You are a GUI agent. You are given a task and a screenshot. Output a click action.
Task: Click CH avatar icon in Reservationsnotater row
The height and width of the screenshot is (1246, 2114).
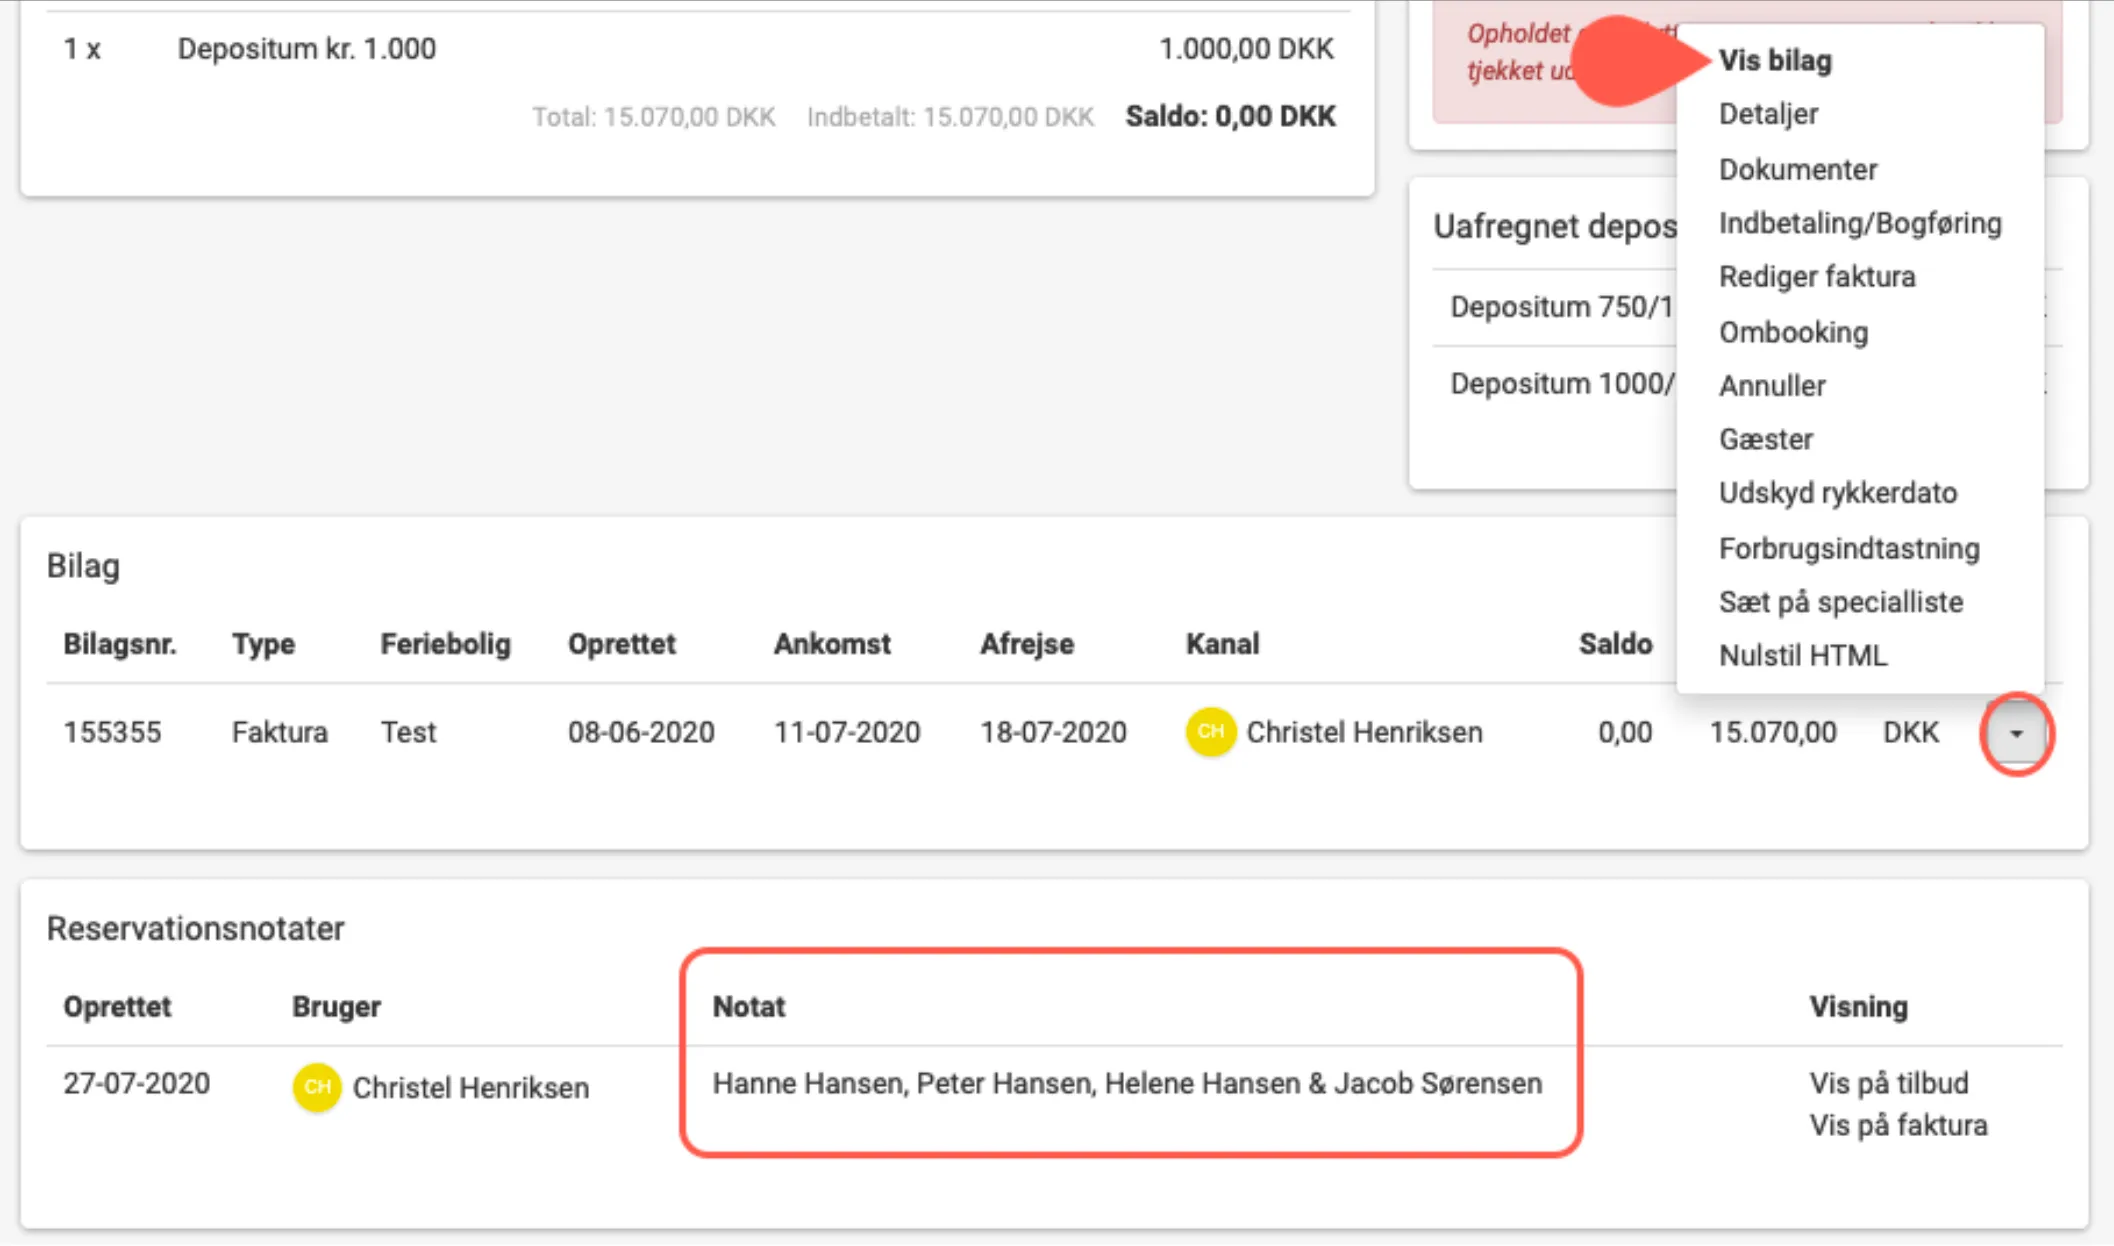pos(316,1087)
